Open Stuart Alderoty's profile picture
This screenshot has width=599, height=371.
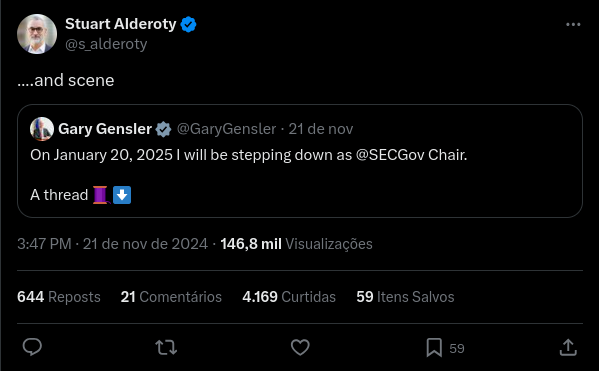37,34
